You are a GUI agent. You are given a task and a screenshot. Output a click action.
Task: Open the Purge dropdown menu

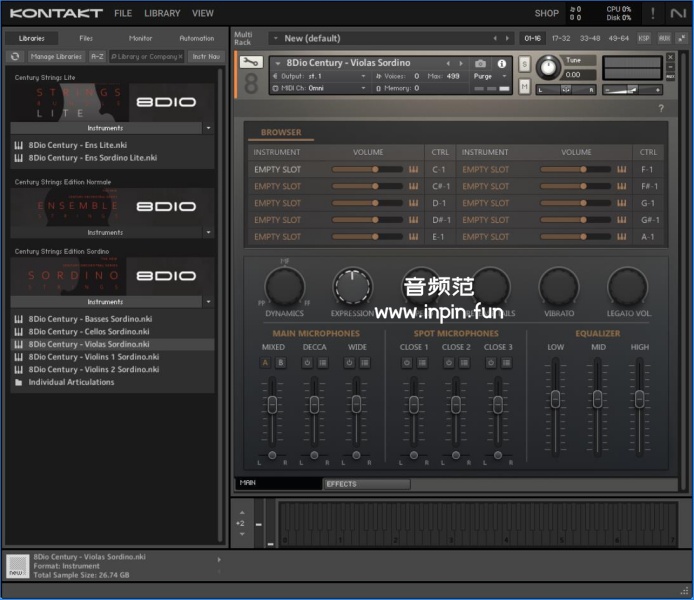488,76
